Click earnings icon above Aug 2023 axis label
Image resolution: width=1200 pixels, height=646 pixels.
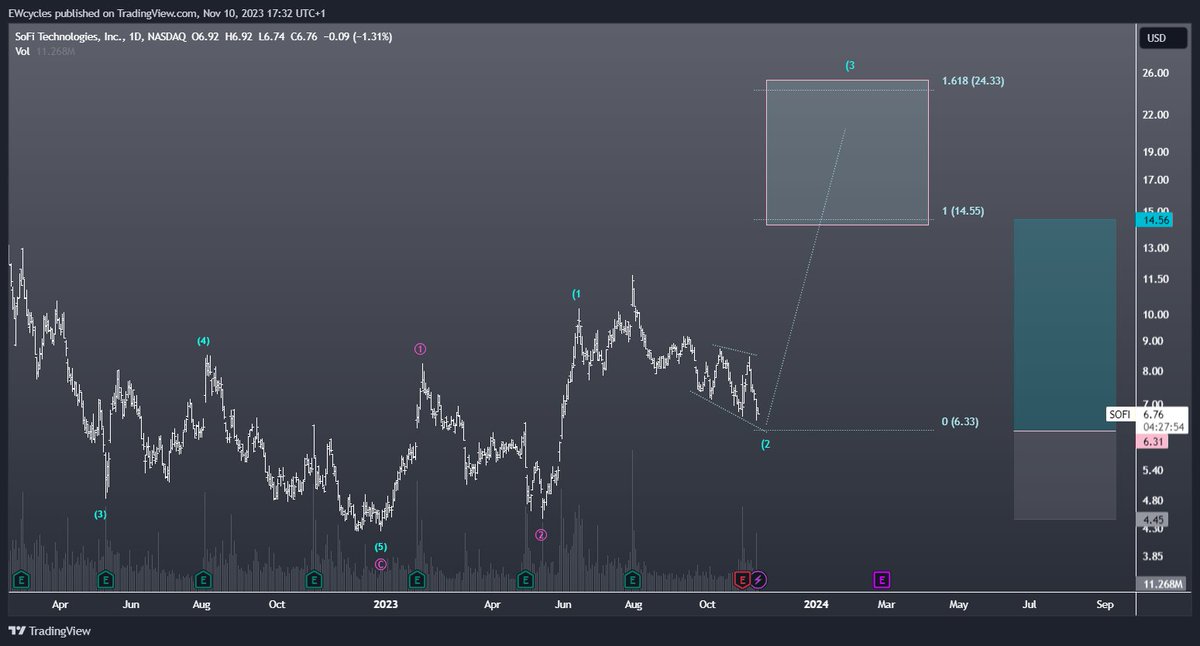632,579
